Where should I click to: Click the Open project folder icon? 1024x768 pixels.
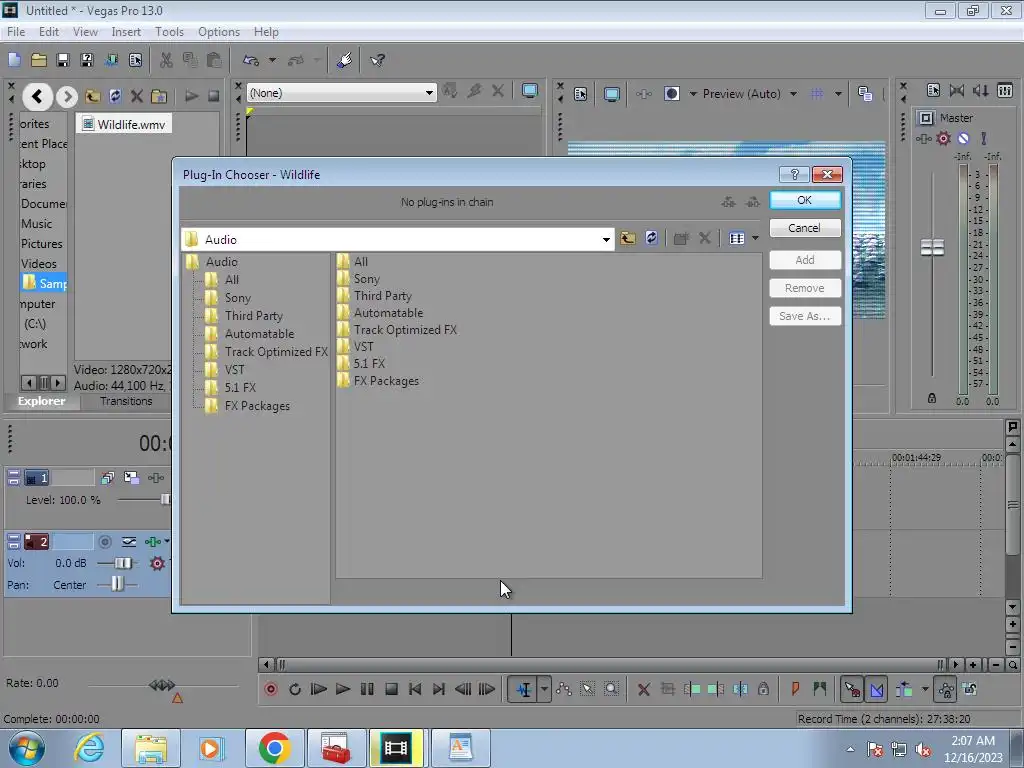coord(39,60)
